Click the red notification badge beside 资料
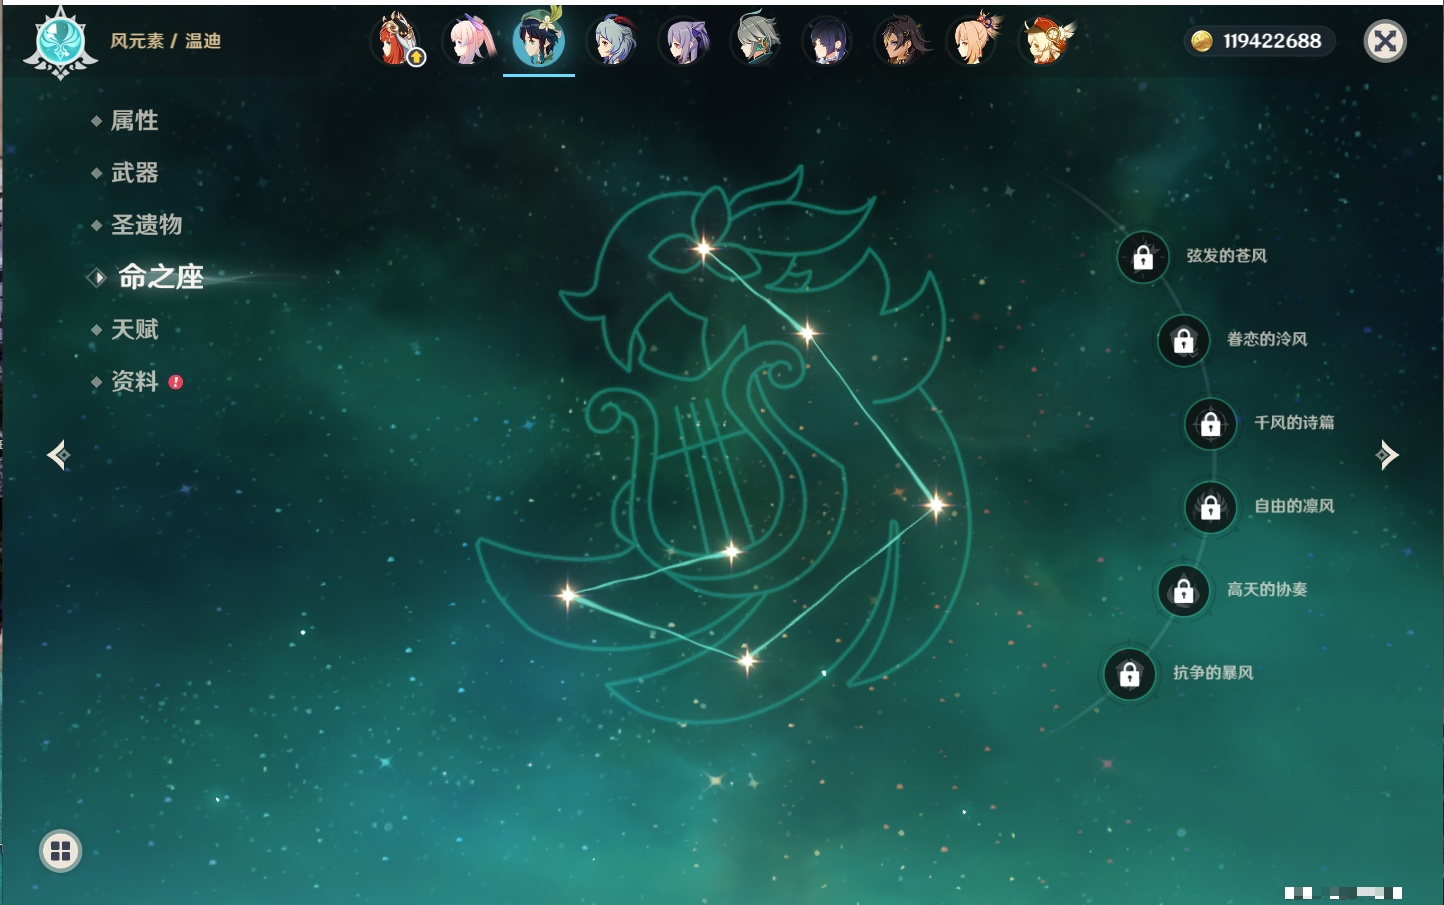The width and height of the screenshot is (1444, 905). point(176,382)
